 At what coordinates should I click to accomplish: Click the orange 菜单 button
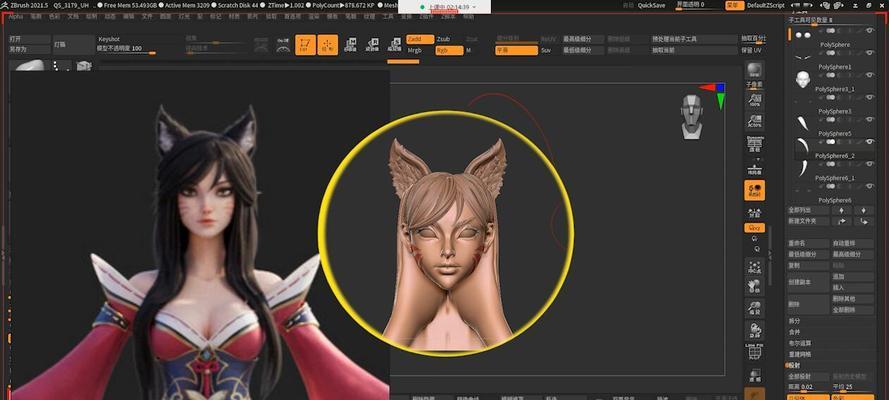735,5
